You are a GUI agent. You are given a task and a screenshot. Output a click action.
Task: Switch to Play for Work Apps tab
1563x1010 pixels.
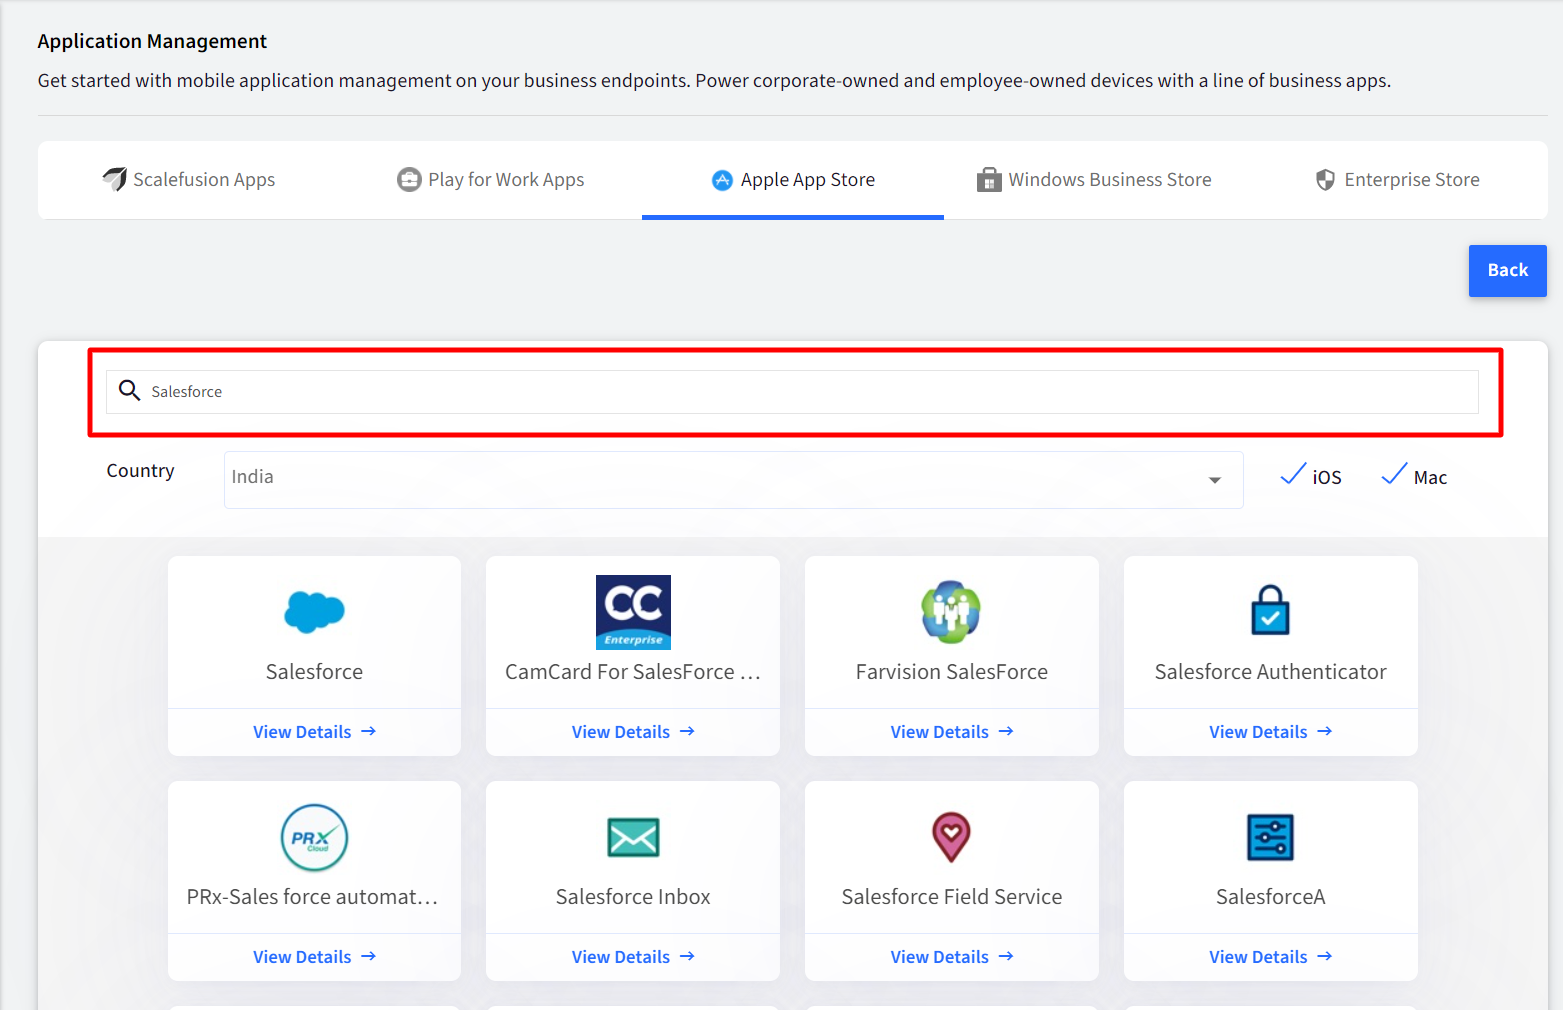tap(491, 180)
